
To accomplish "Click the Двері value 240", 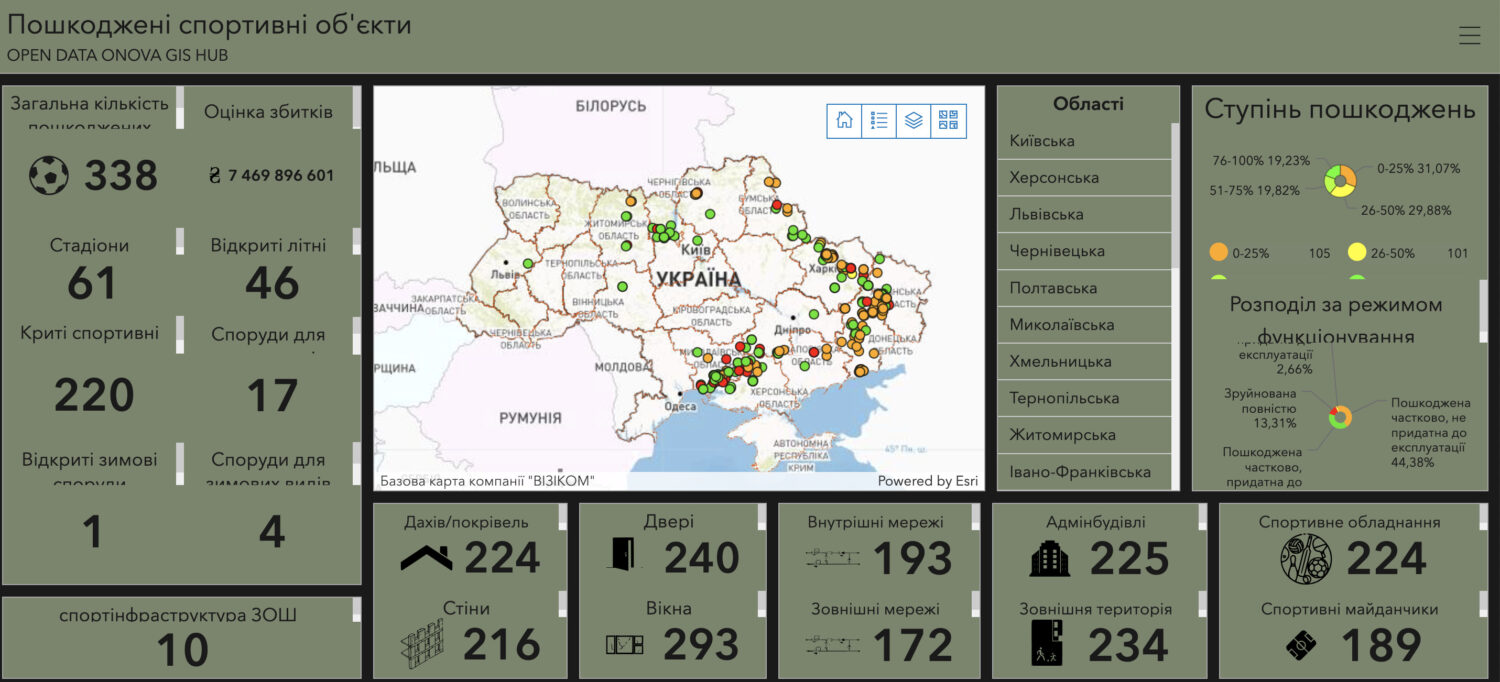I will click(x=701, y=558).
